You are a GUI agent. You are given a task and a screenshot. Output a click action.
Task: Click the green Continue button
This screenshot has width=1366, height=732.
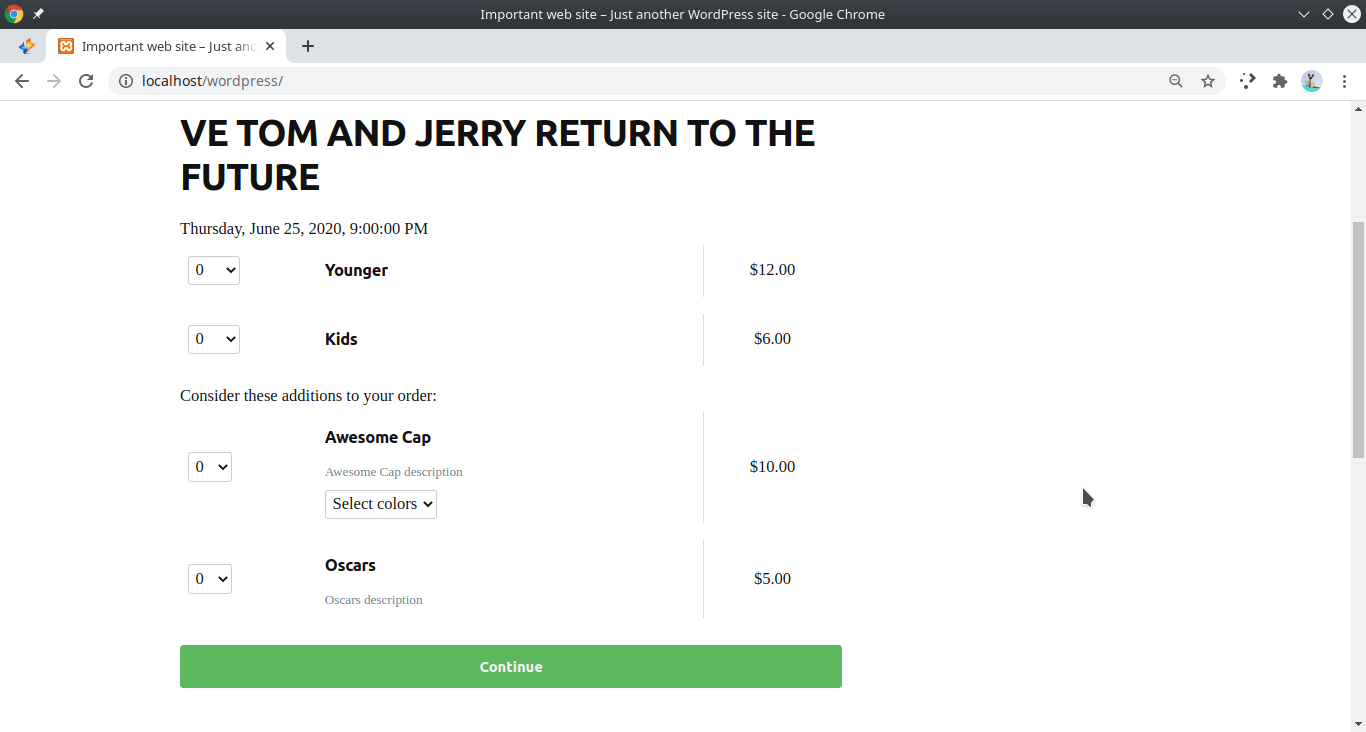pos(511,667)
